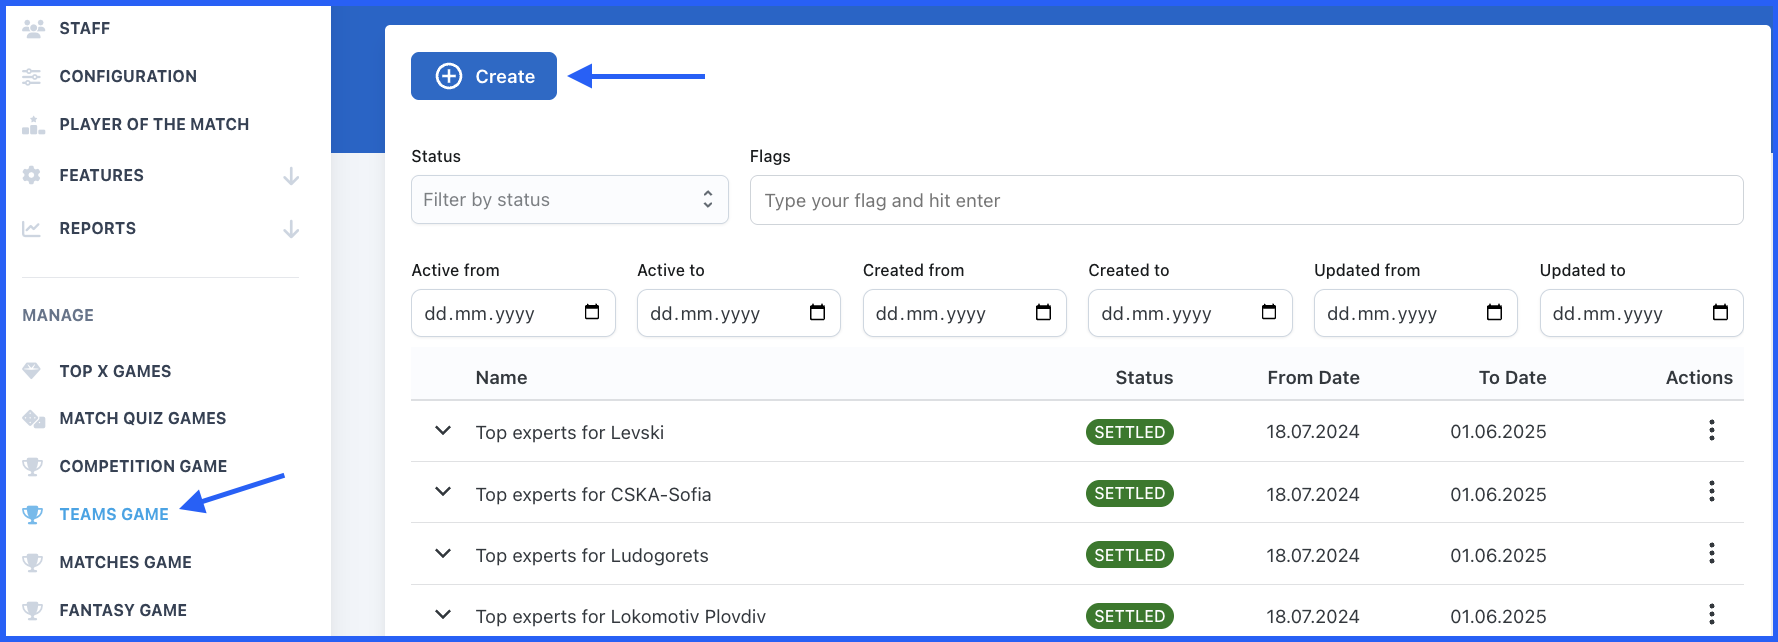Image resolution: width=1778 pixels, height=642 pixels.
Task: Focus the Flags input field
Action: point(1245,201)
